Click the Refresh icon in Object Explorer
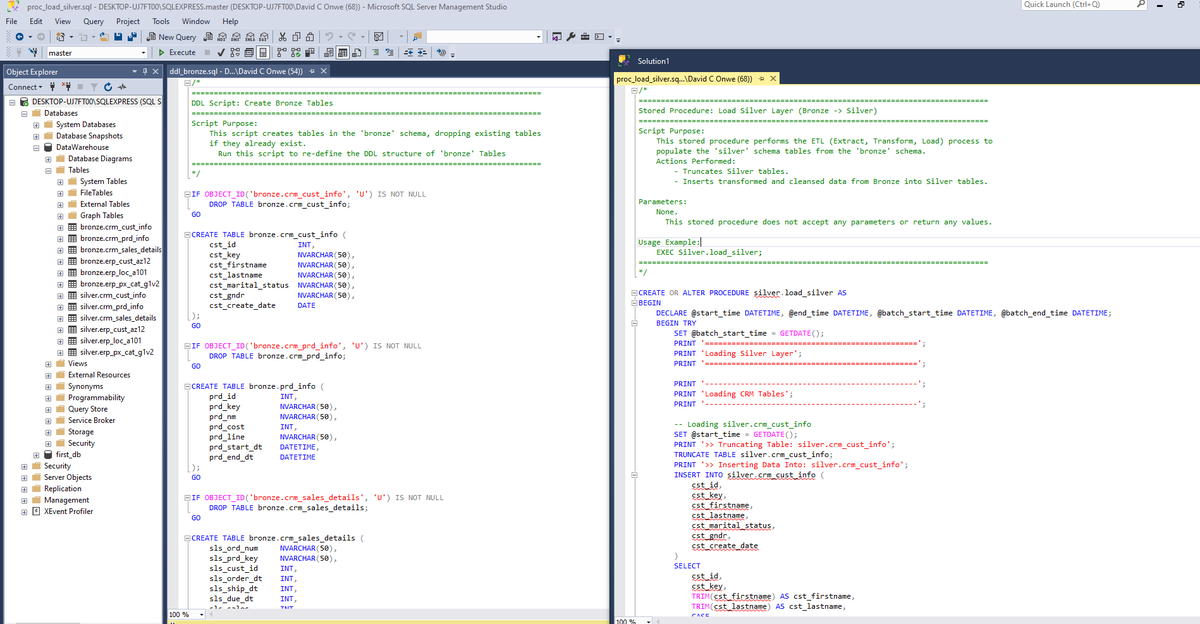Screen dimensions: 1200x624 pyautogui.click(x=108, y=87)
